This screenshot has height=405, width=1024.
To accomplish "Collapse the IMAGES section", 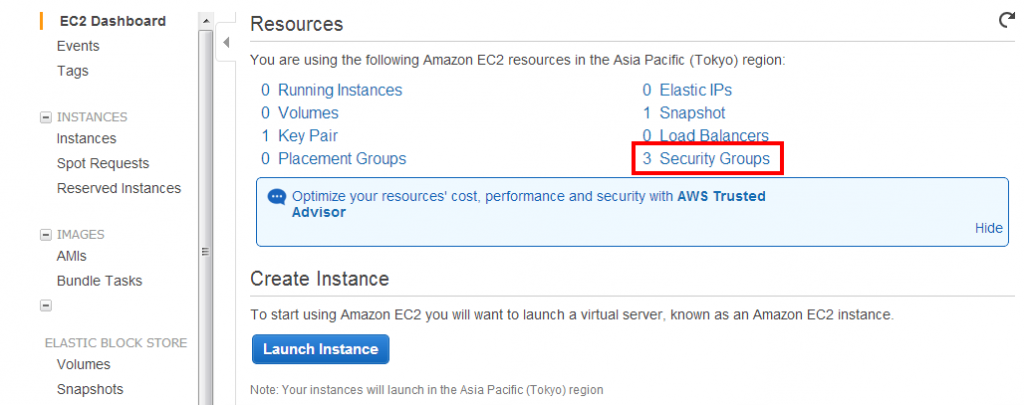I will 46,235.
